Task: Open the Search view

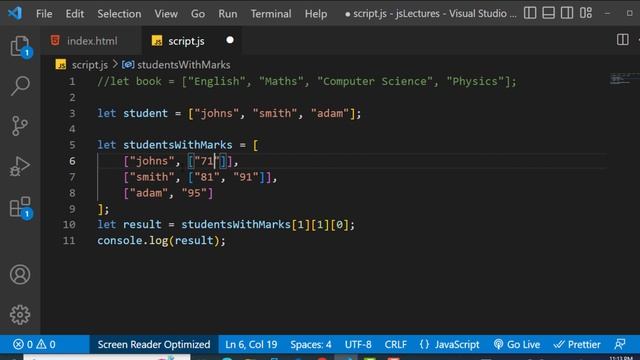Action: pos(20,86)
